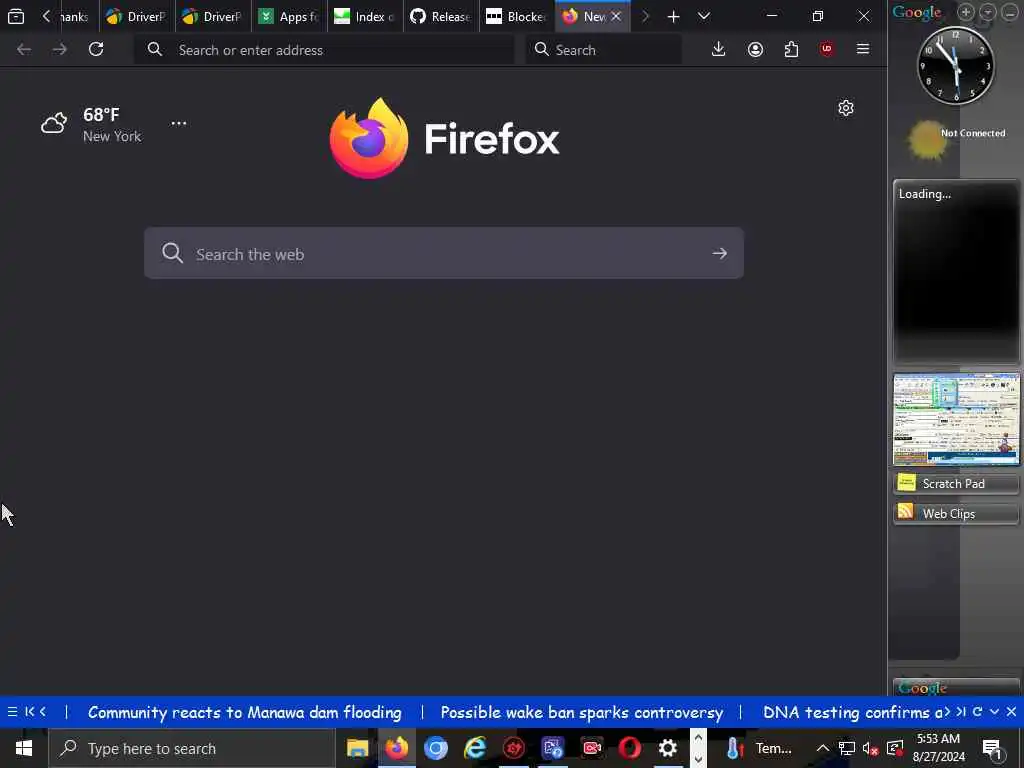Viewport: 1024px width, 768px height.
Task: Open the muted volume tray icon
Action: point(870,748)
